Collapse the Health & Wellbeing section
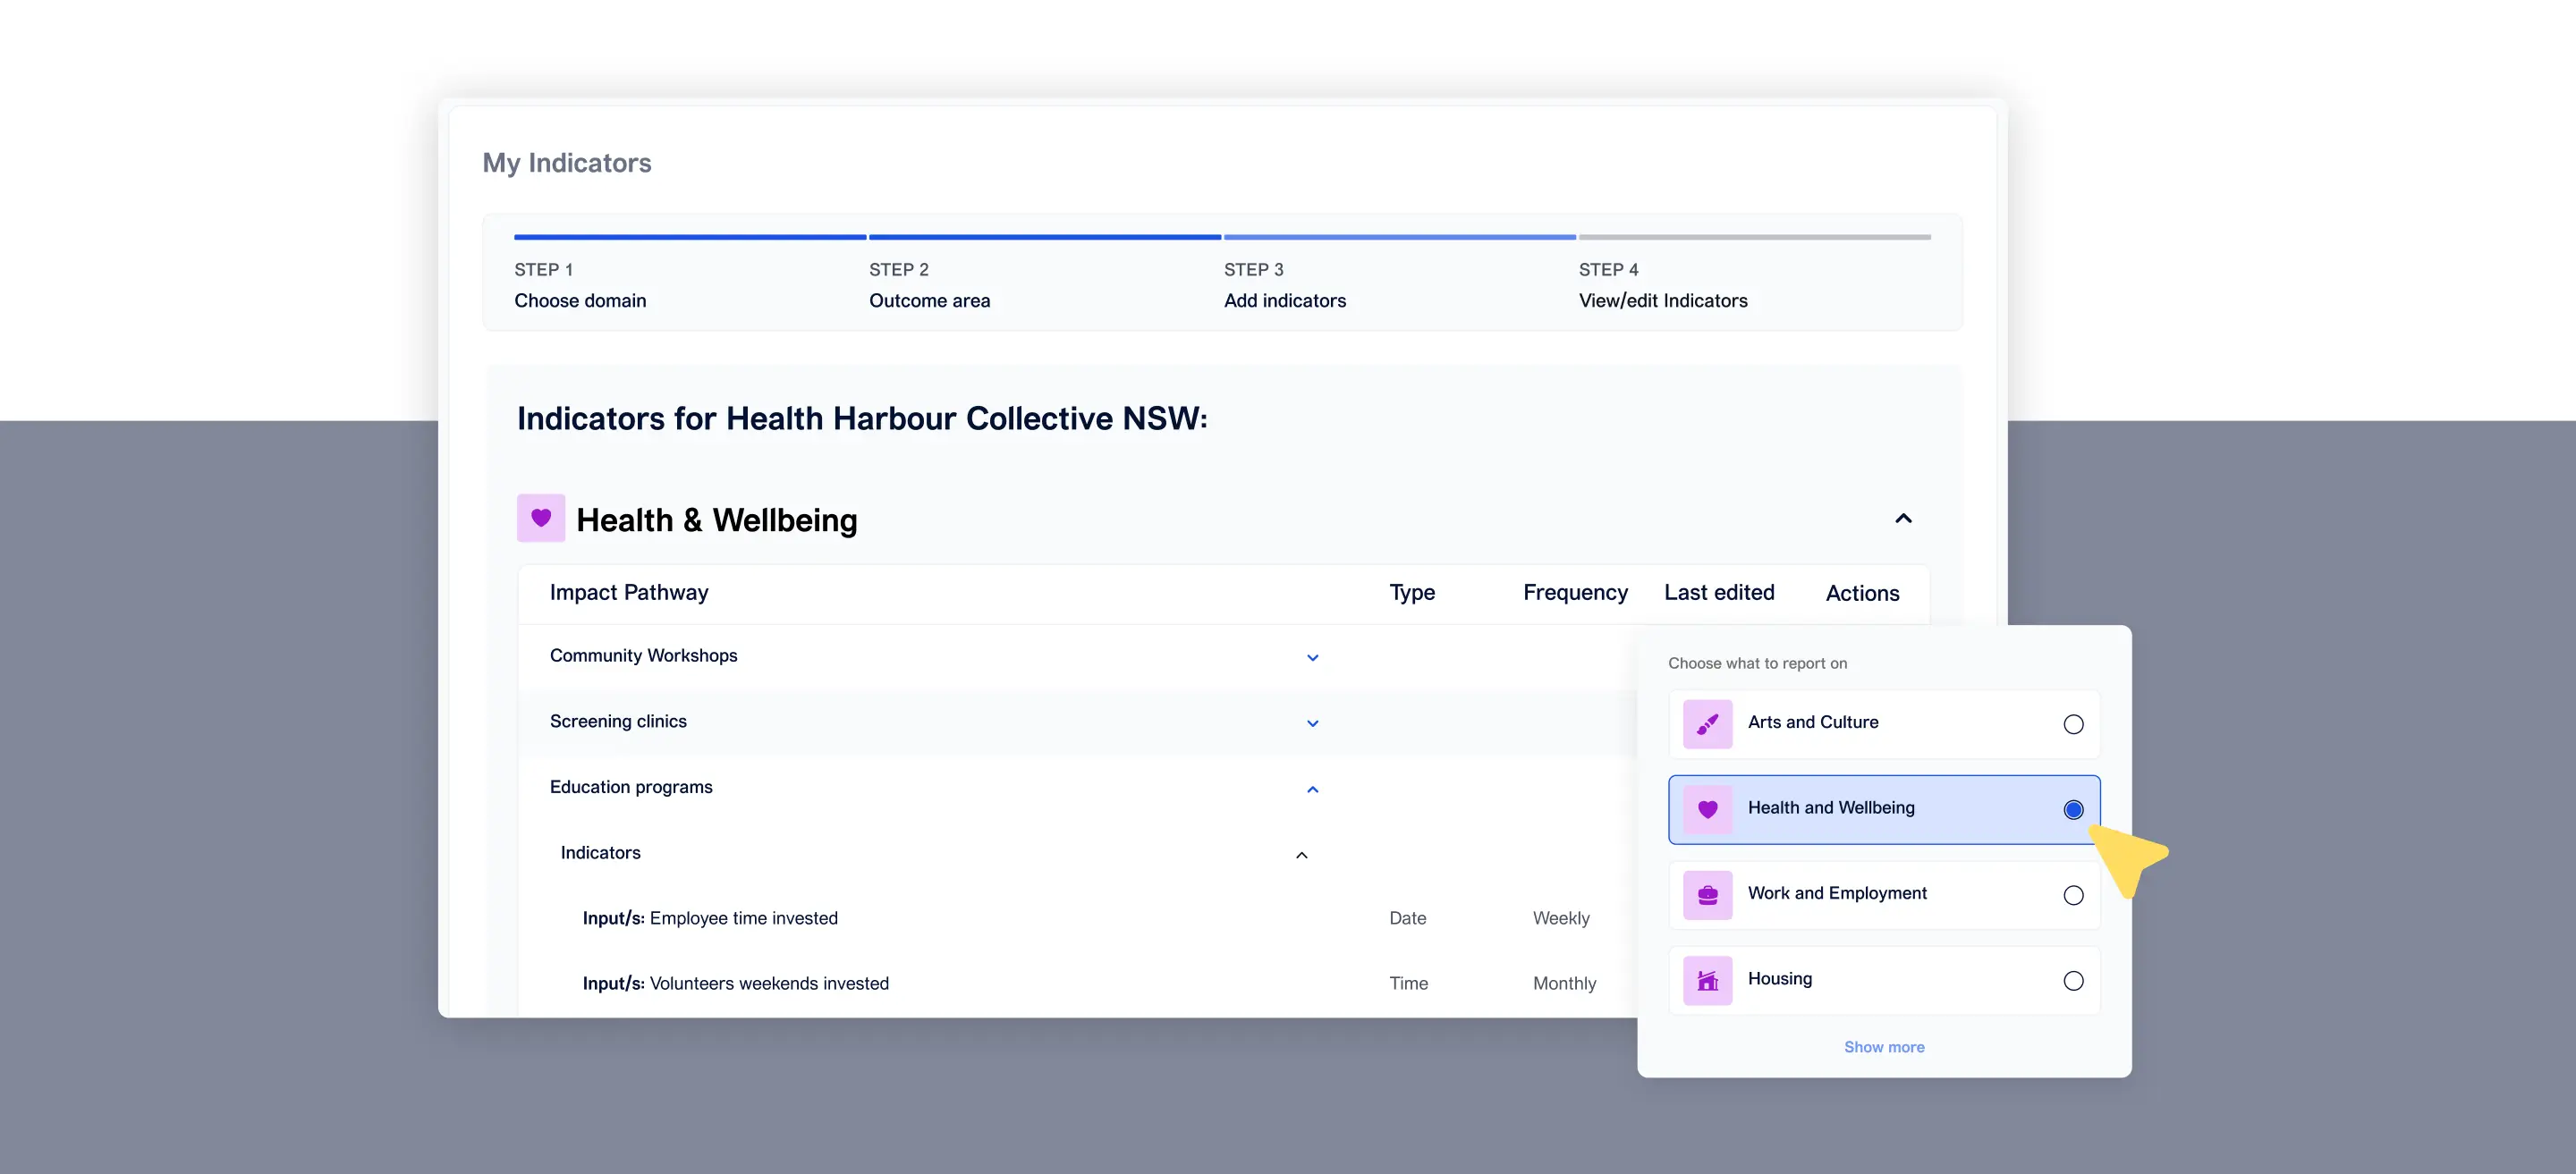The image size is (2576, 1174). click(x=1903, y=518)
